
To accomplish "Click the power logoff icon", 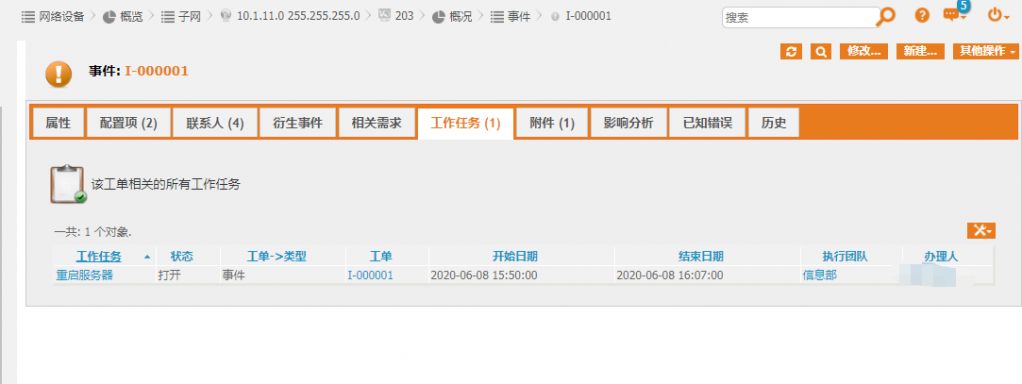I will click(998, 15).
